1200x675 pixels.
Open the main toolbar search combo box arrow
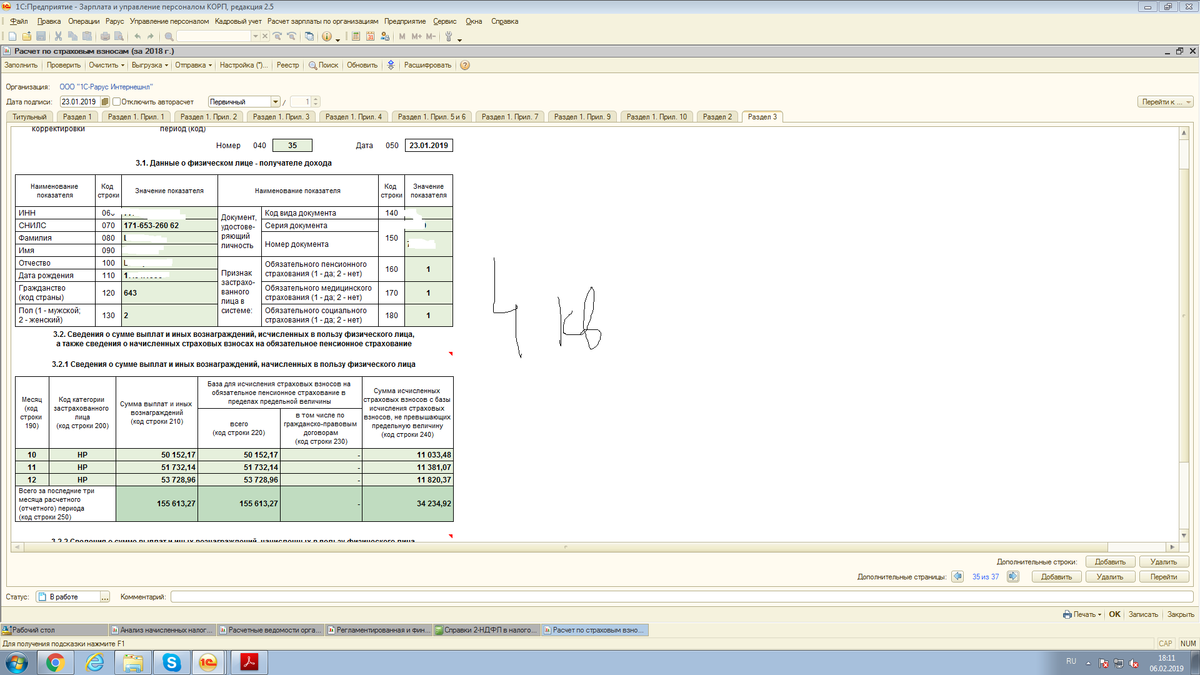[254, 36]
